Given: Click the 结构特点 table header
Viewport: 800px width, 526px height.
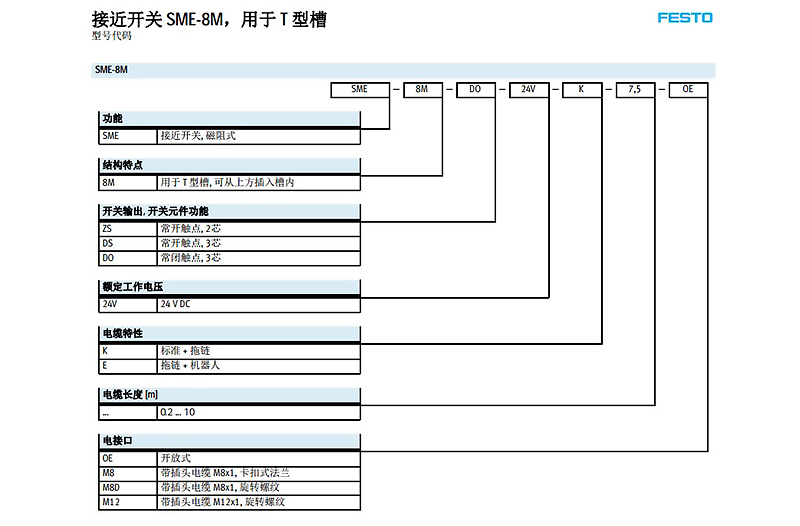Looking at the screenshot, I should [230, 165].
